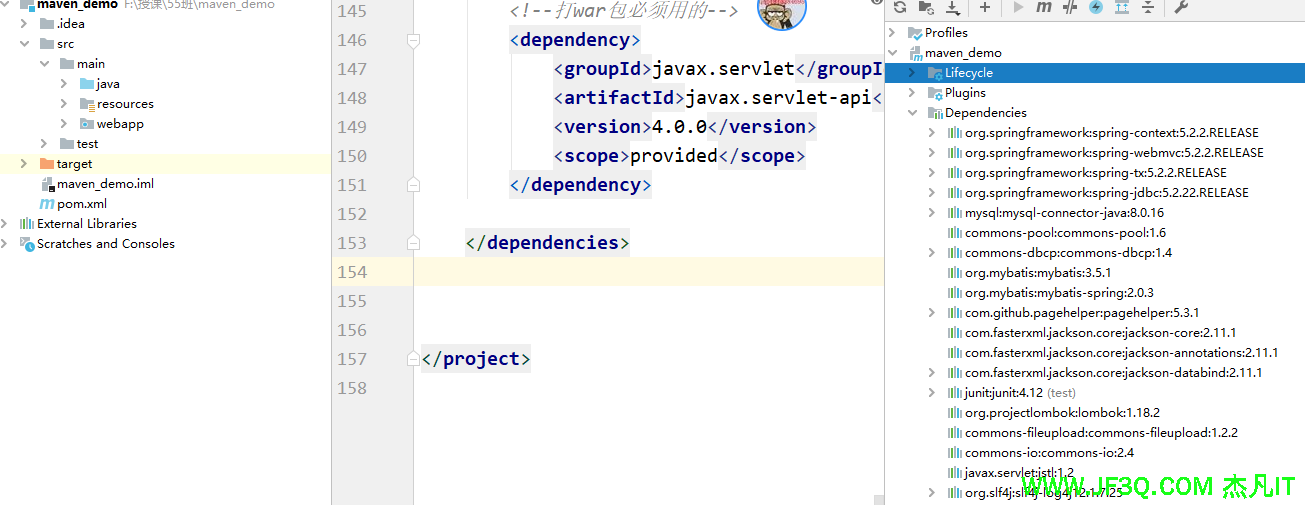The width and height of the screenshot is (1305, 505).
Task: Click Download Sources and Documentation icon
Action: [952, 8]
